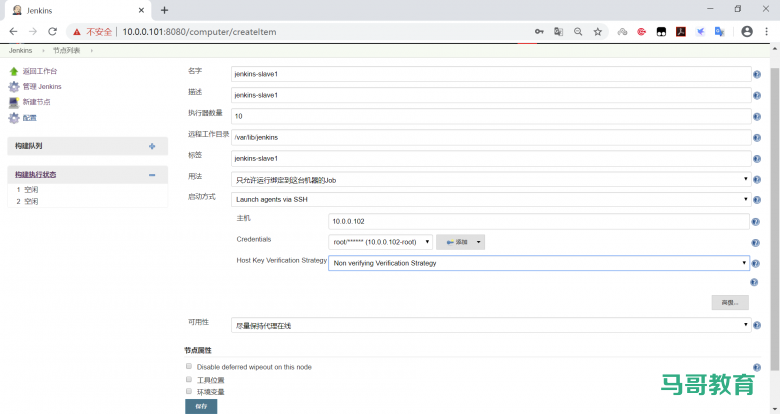Click the not-secure warning triangle icon

77,32
